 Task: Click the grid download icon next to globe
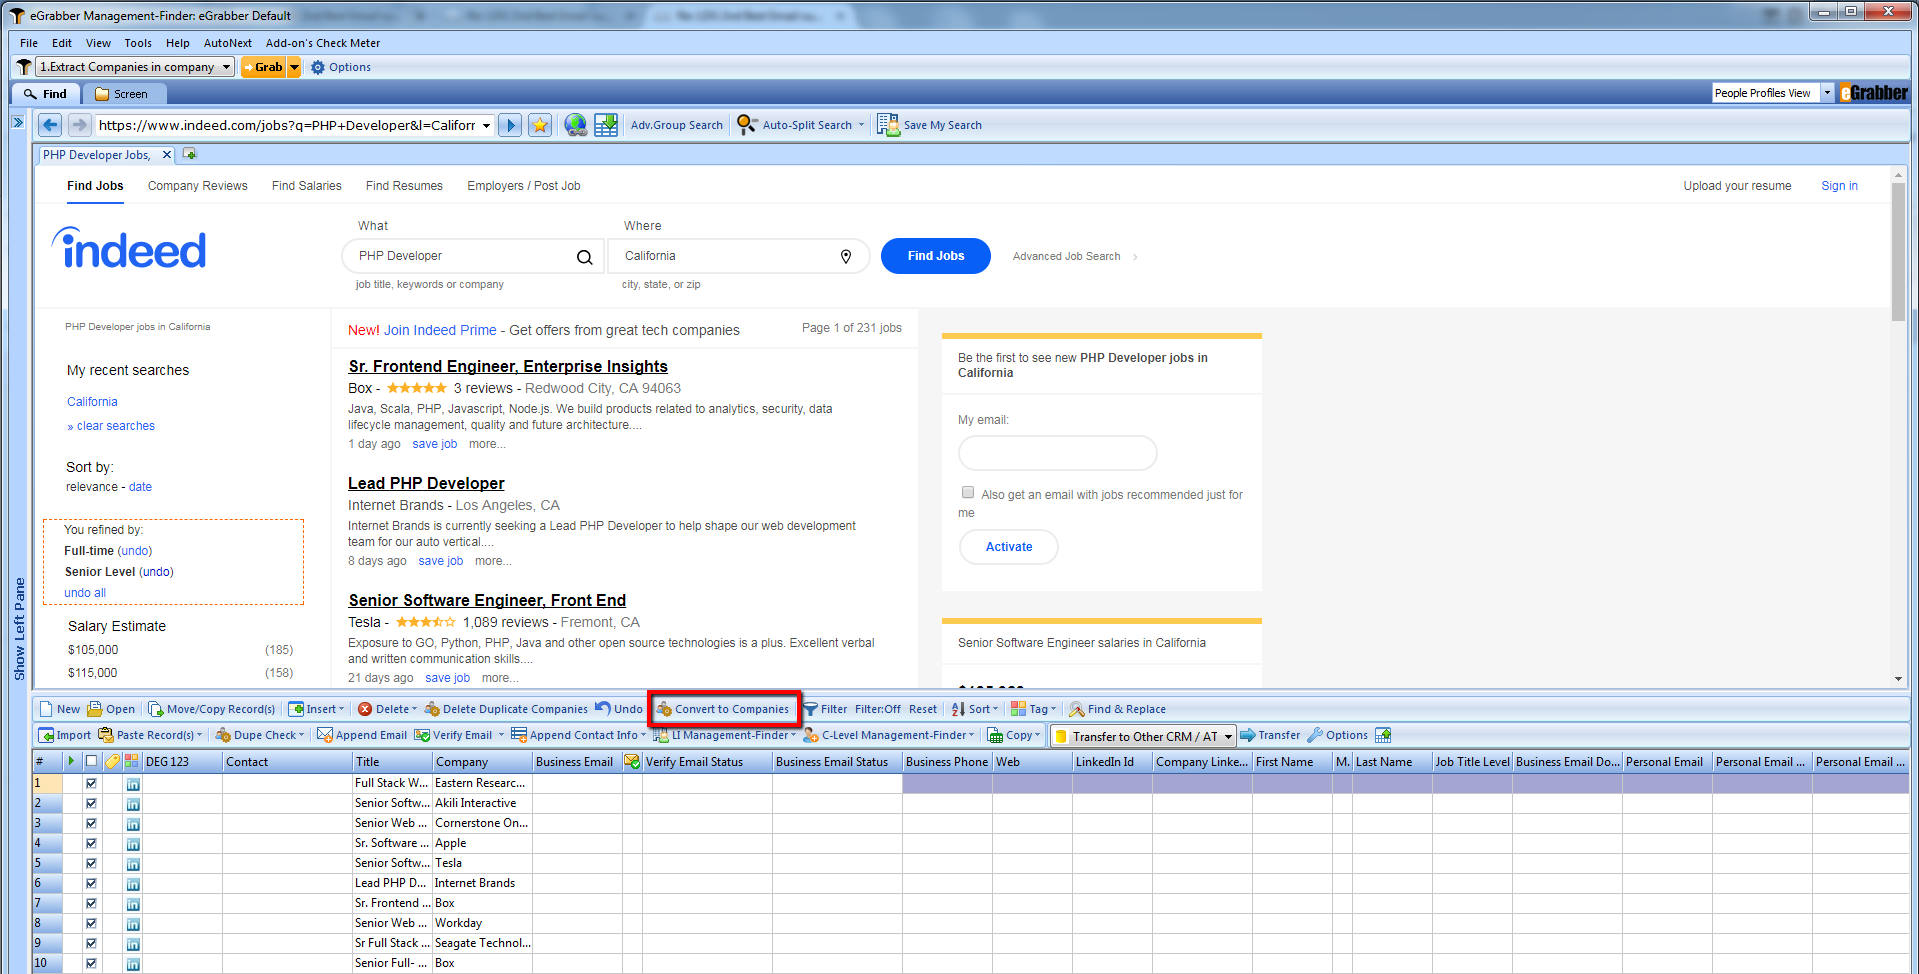coord(606,125)
